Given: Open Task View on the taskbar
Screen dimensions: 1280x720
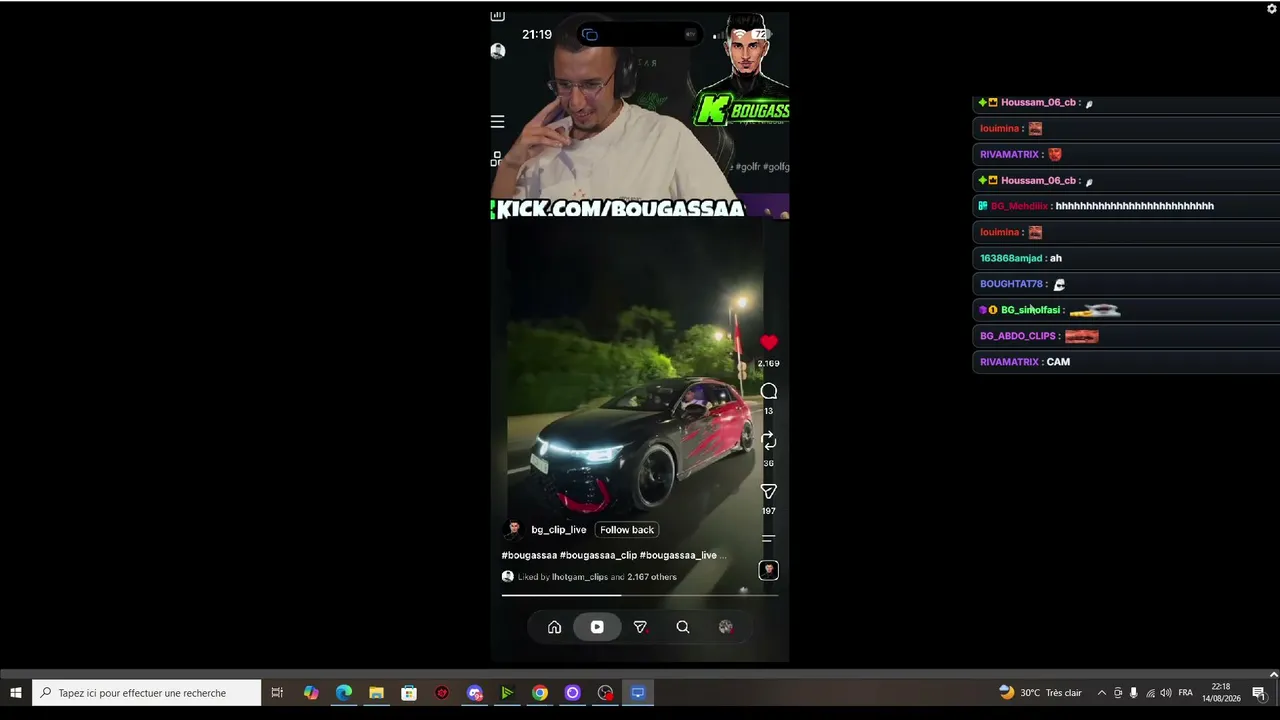Looking at the screenshot, I should (277, 692).
